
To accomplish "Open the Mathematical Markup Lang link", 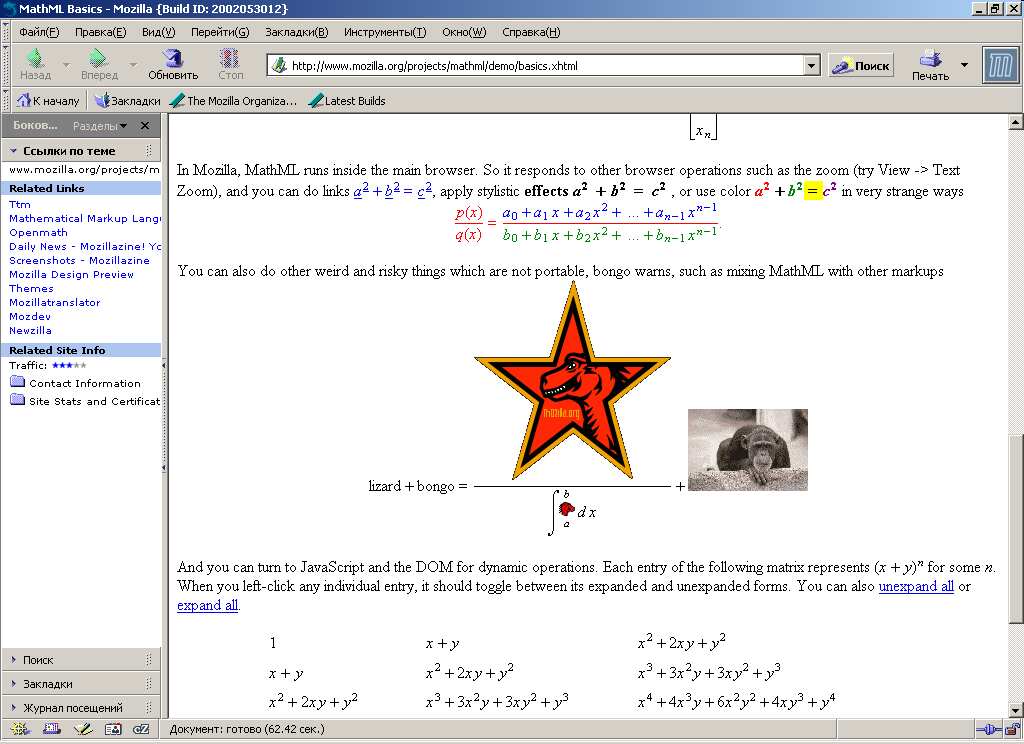I will click(85, 218).
